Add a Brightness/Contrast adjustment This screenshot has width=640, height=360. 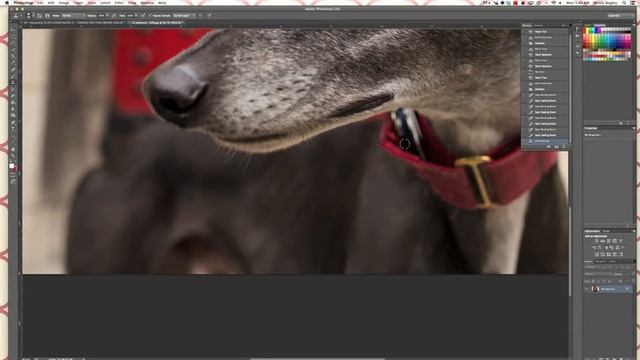pos(597,241)
